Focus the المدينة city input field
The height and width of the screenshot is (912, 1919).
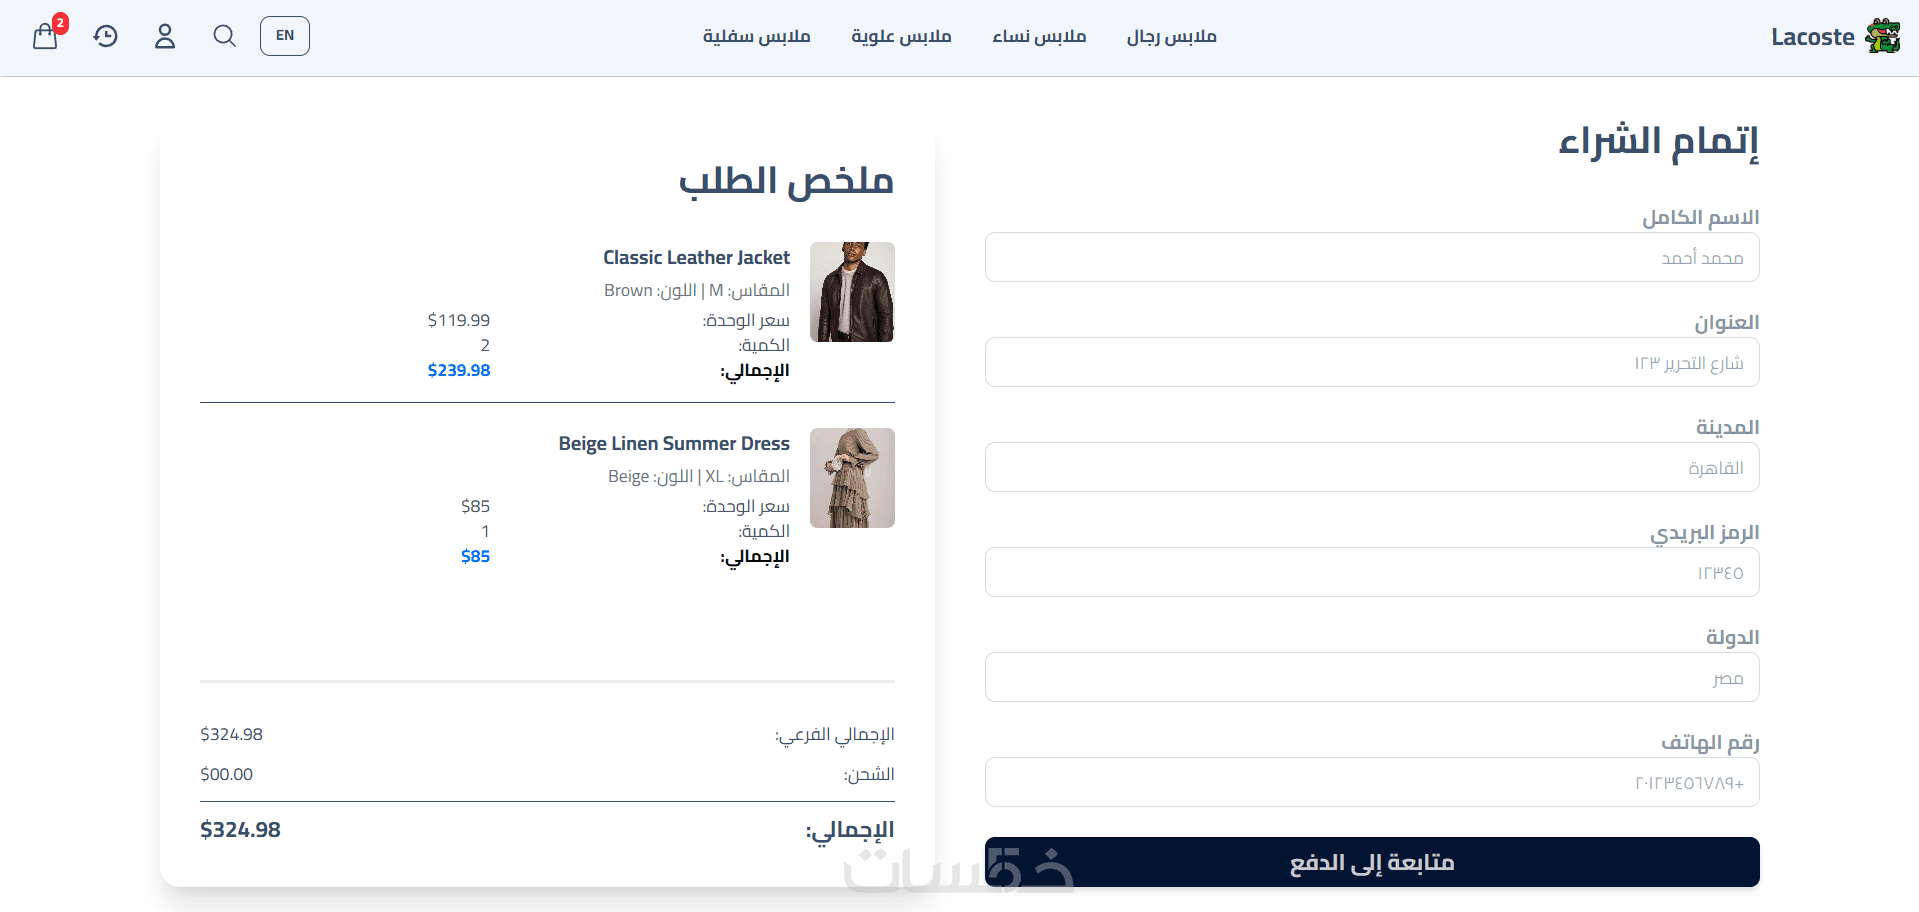[x=1372, y=467]
